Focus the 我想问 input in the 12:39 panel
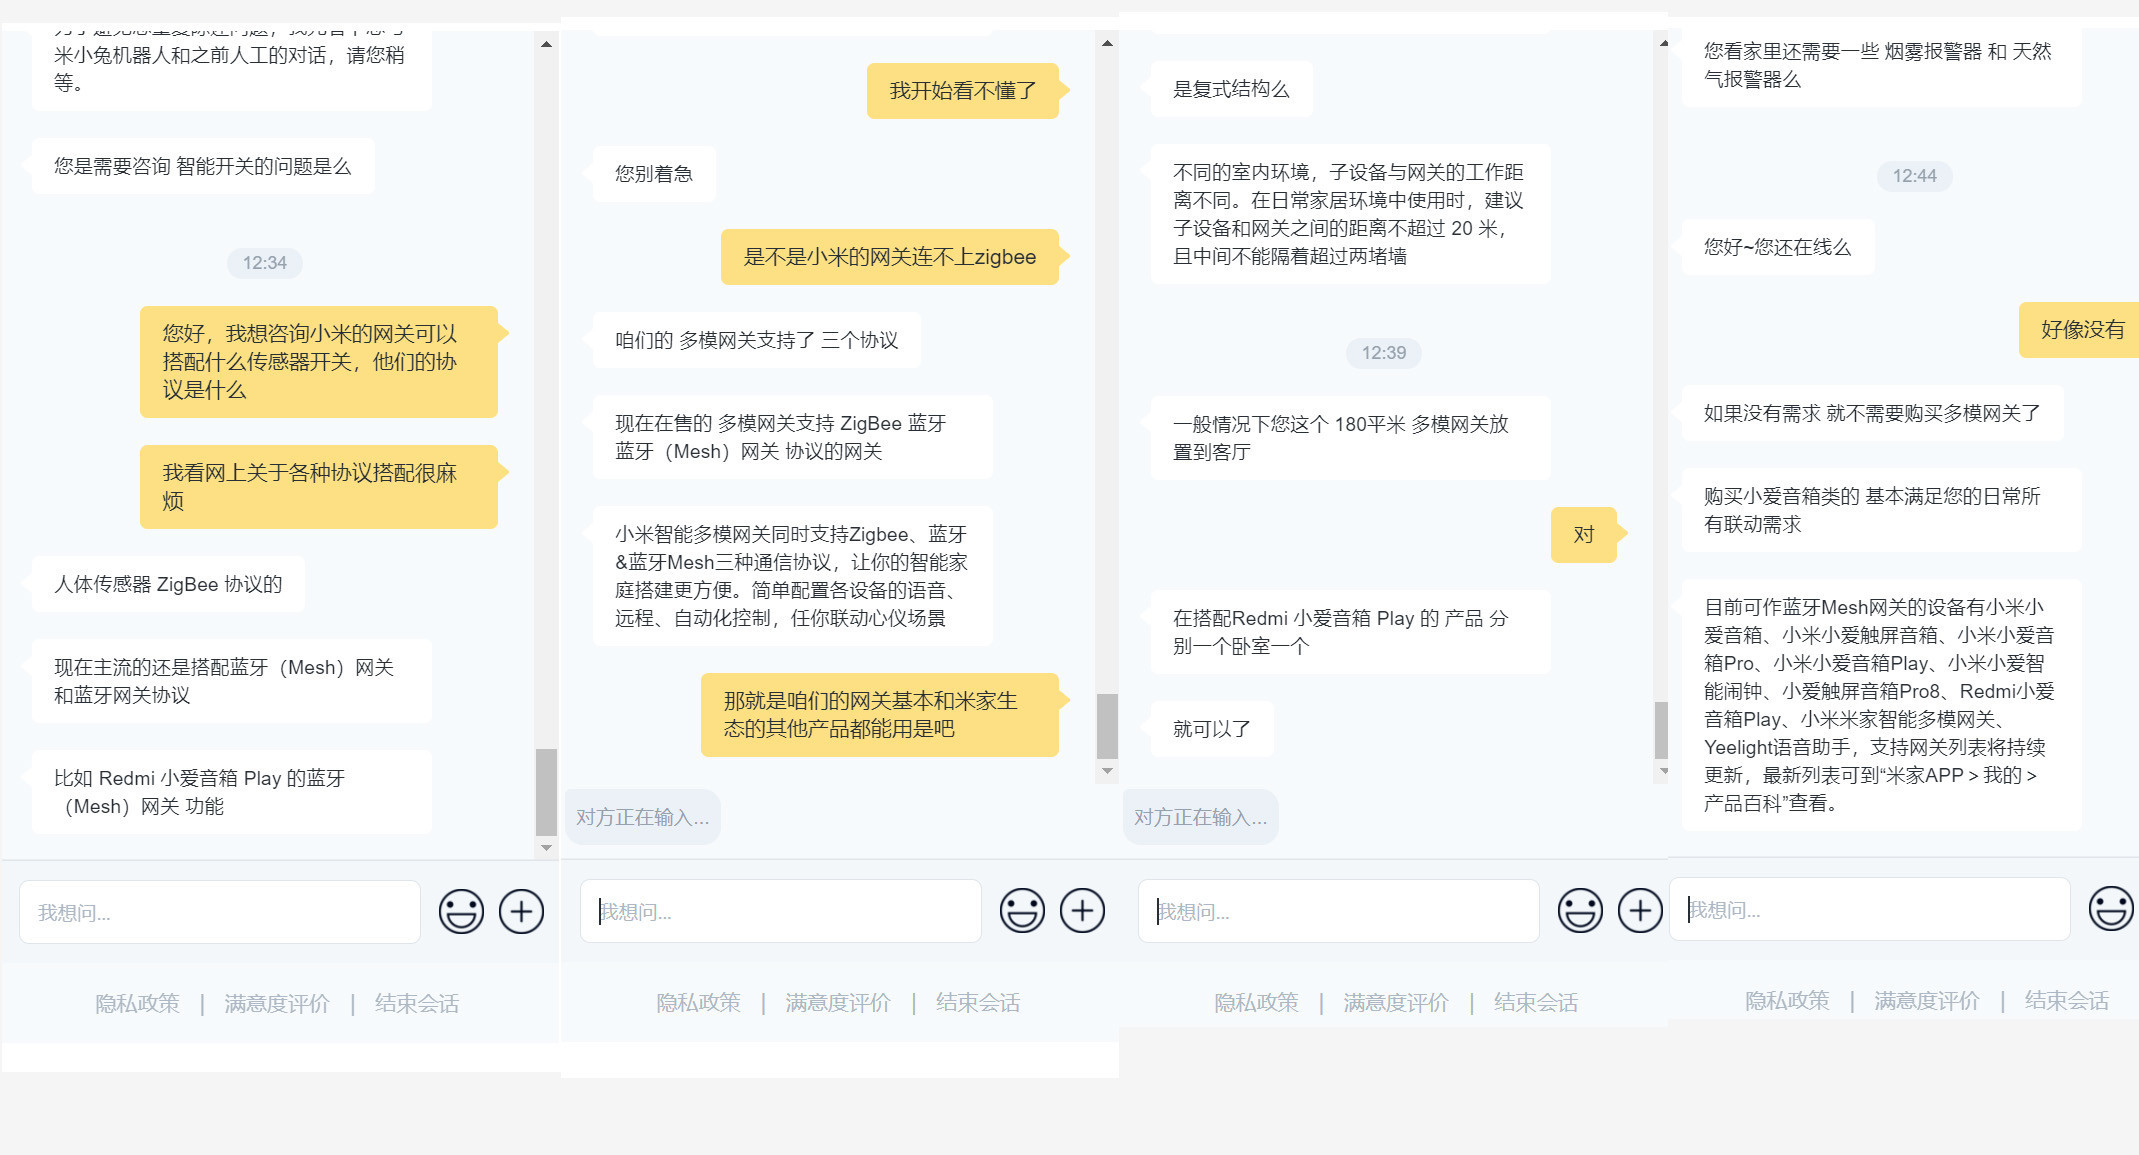The width and height of the screenshot is (2139, 1155). 1339,911
